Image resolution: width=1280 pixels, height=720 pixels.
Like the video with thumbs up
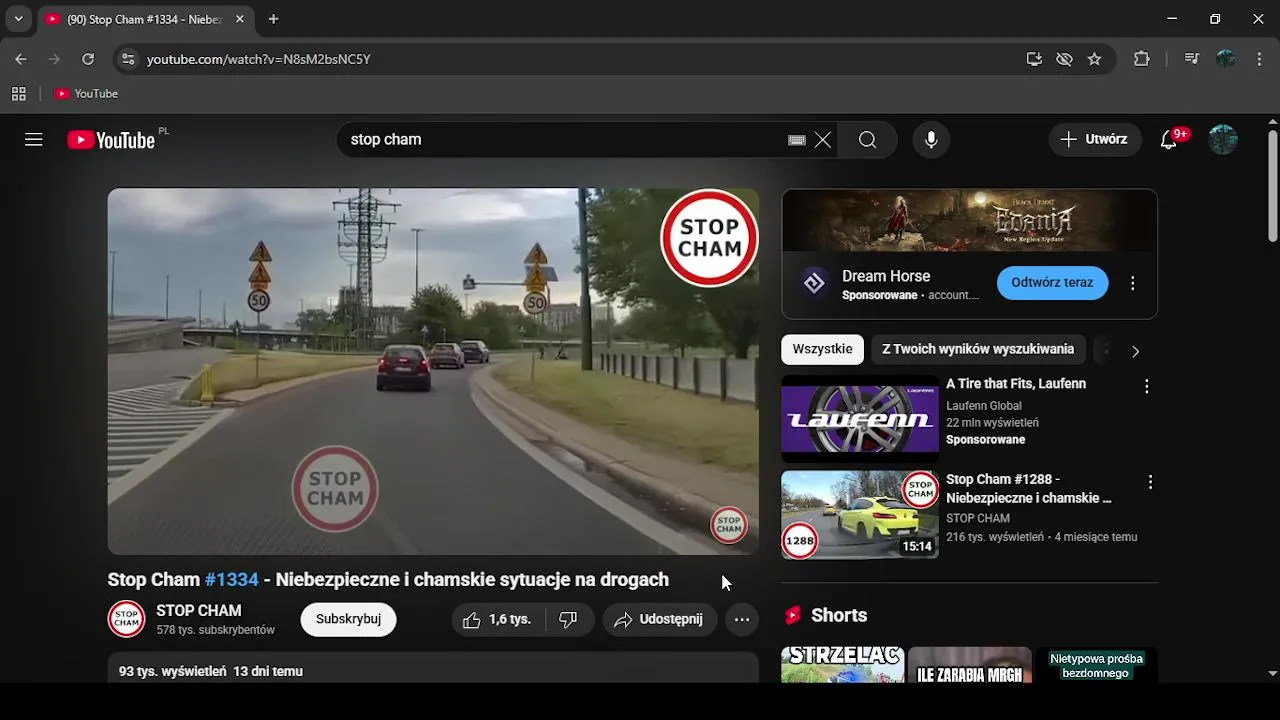point(496,619)
